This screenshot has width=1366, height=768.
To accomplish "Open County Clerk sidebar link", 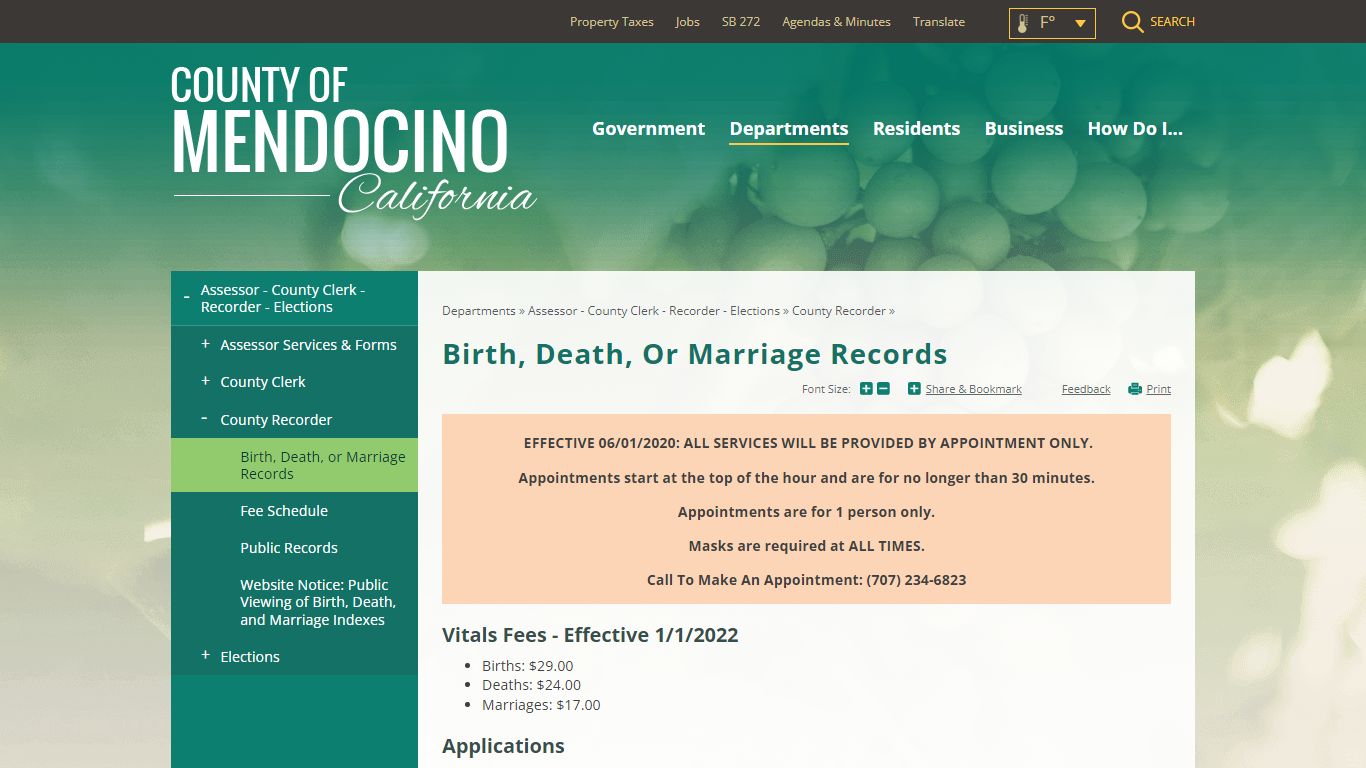I will pos(263,382).
